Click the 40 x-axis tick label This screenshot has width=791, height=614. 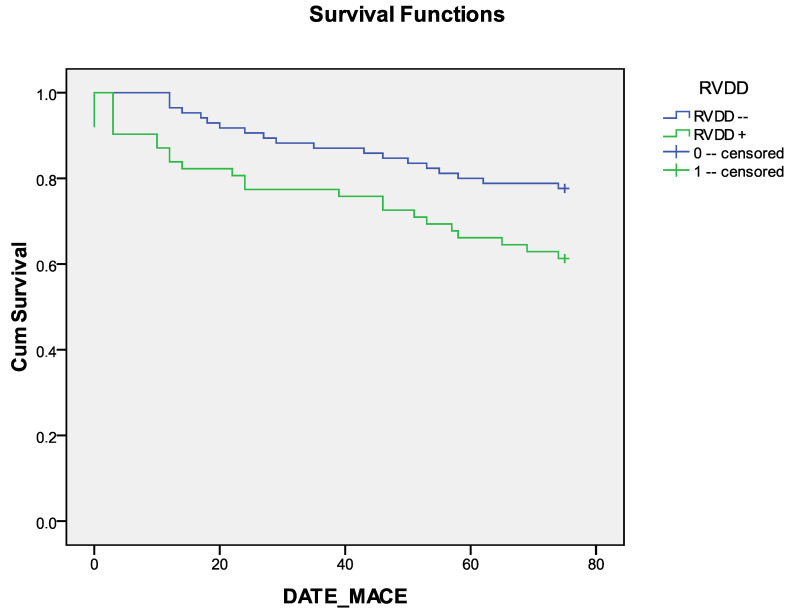[345, 564]
